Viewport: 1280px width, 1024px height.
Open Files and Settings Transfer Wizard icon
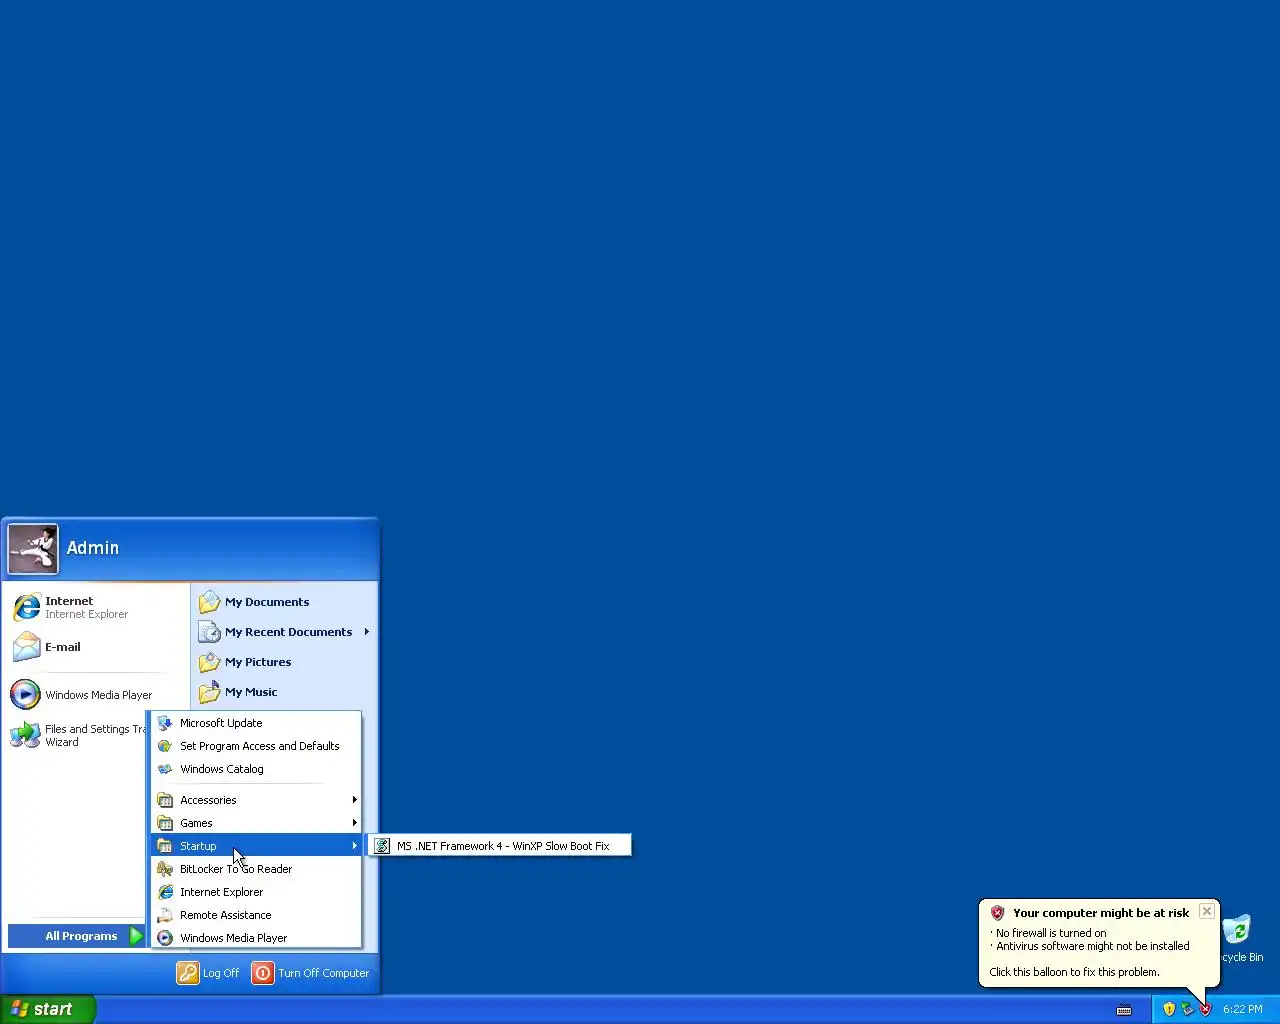(25, 735)
